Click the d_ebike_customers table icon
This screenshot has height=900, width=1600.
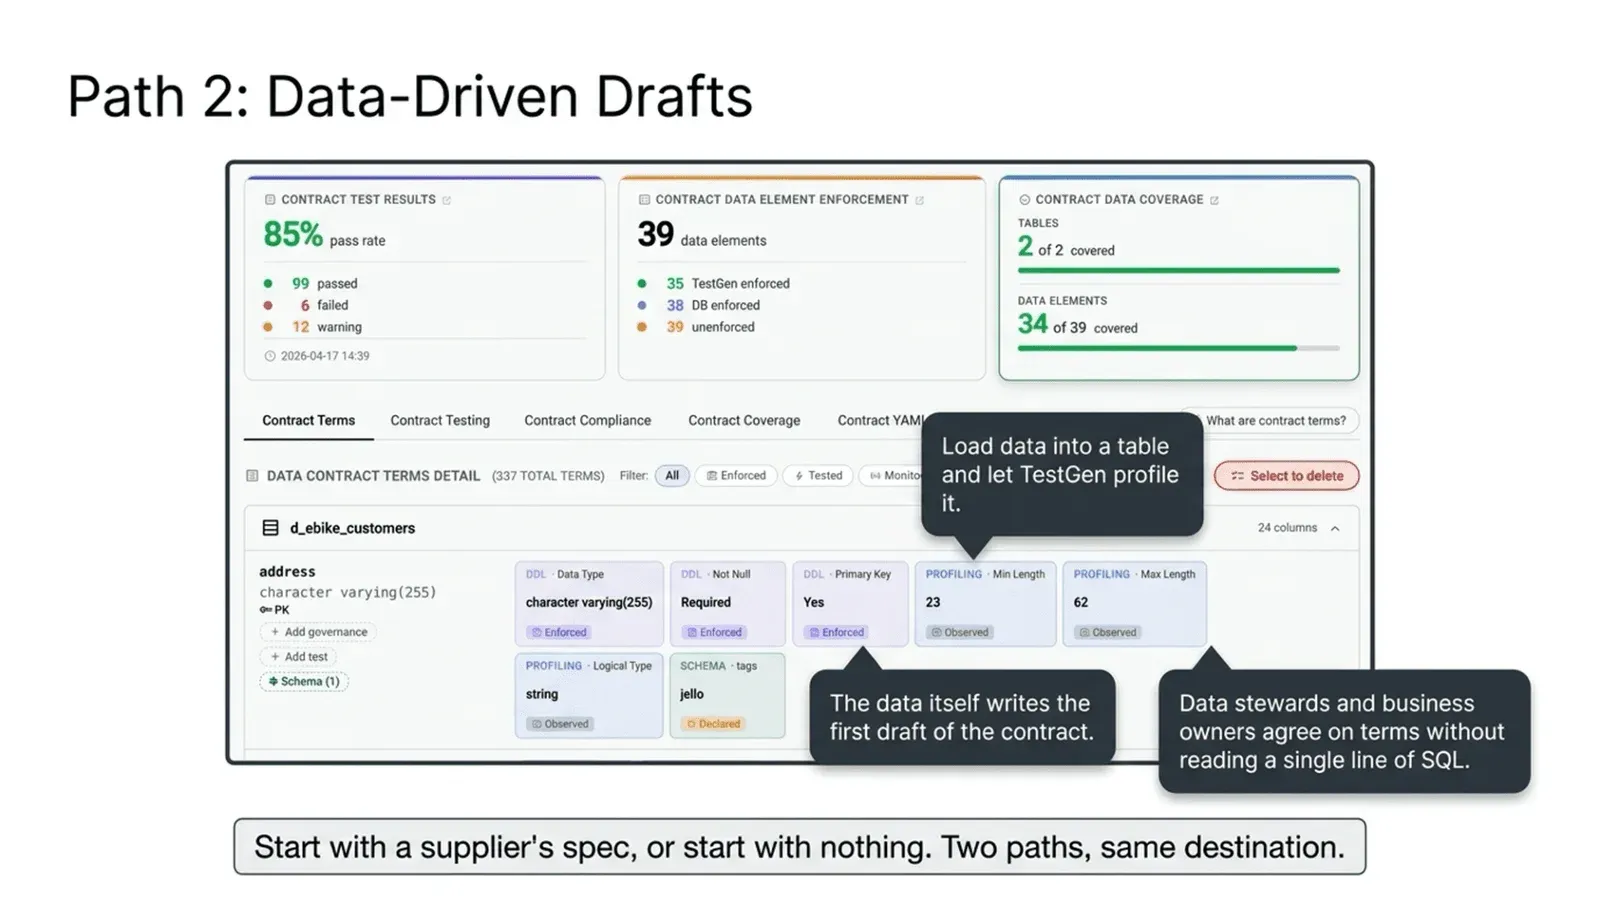click(270, 528)
